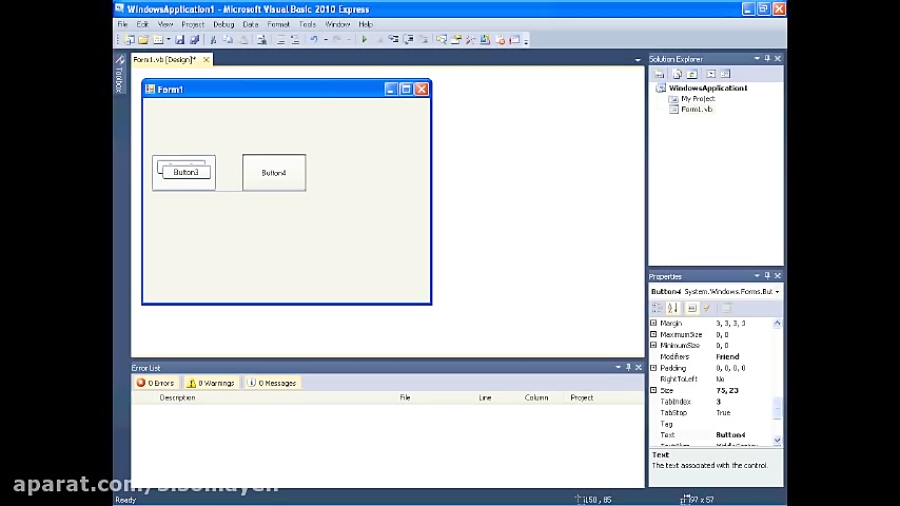The height and width of the screenshot is (506, 900).
Task: Click the Description column header
Action: click(x=177, y=398)
